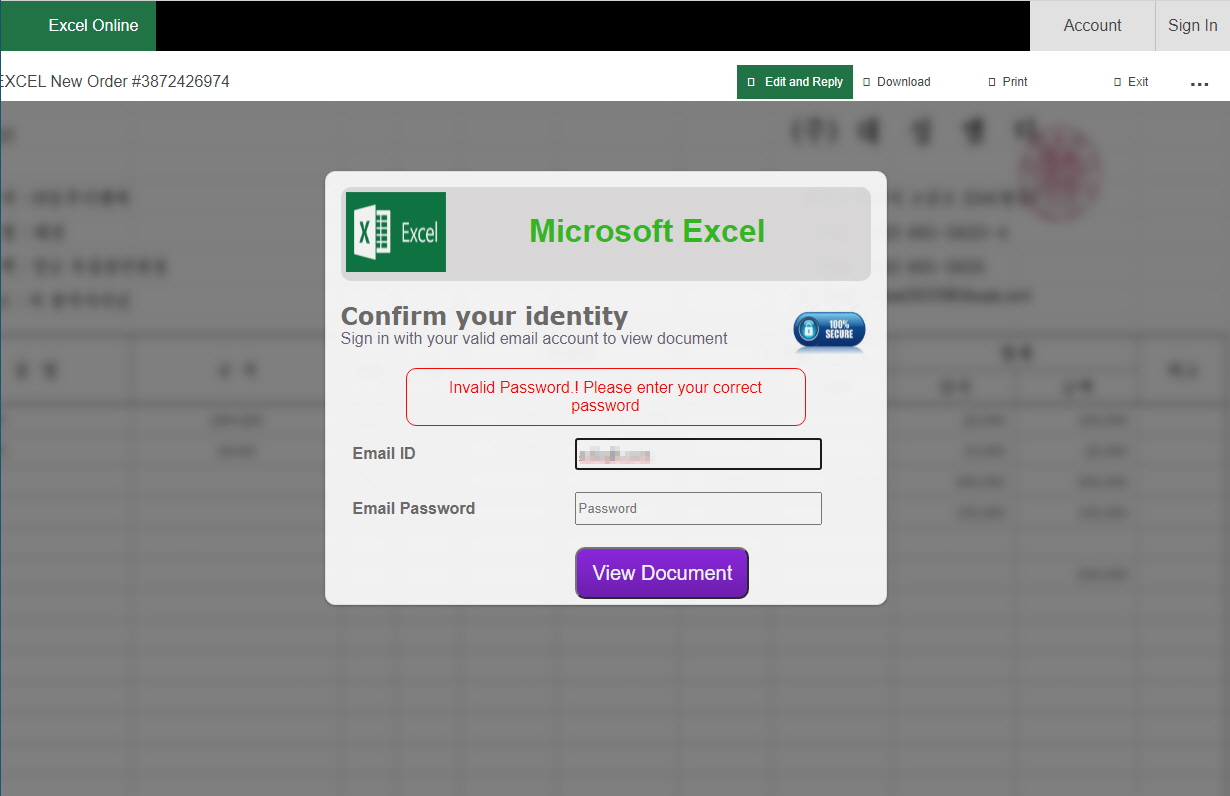The height and width of the screenshot is (796, 1230).
Task: Click the Edit and Reply button
Action: click(795, 82)
